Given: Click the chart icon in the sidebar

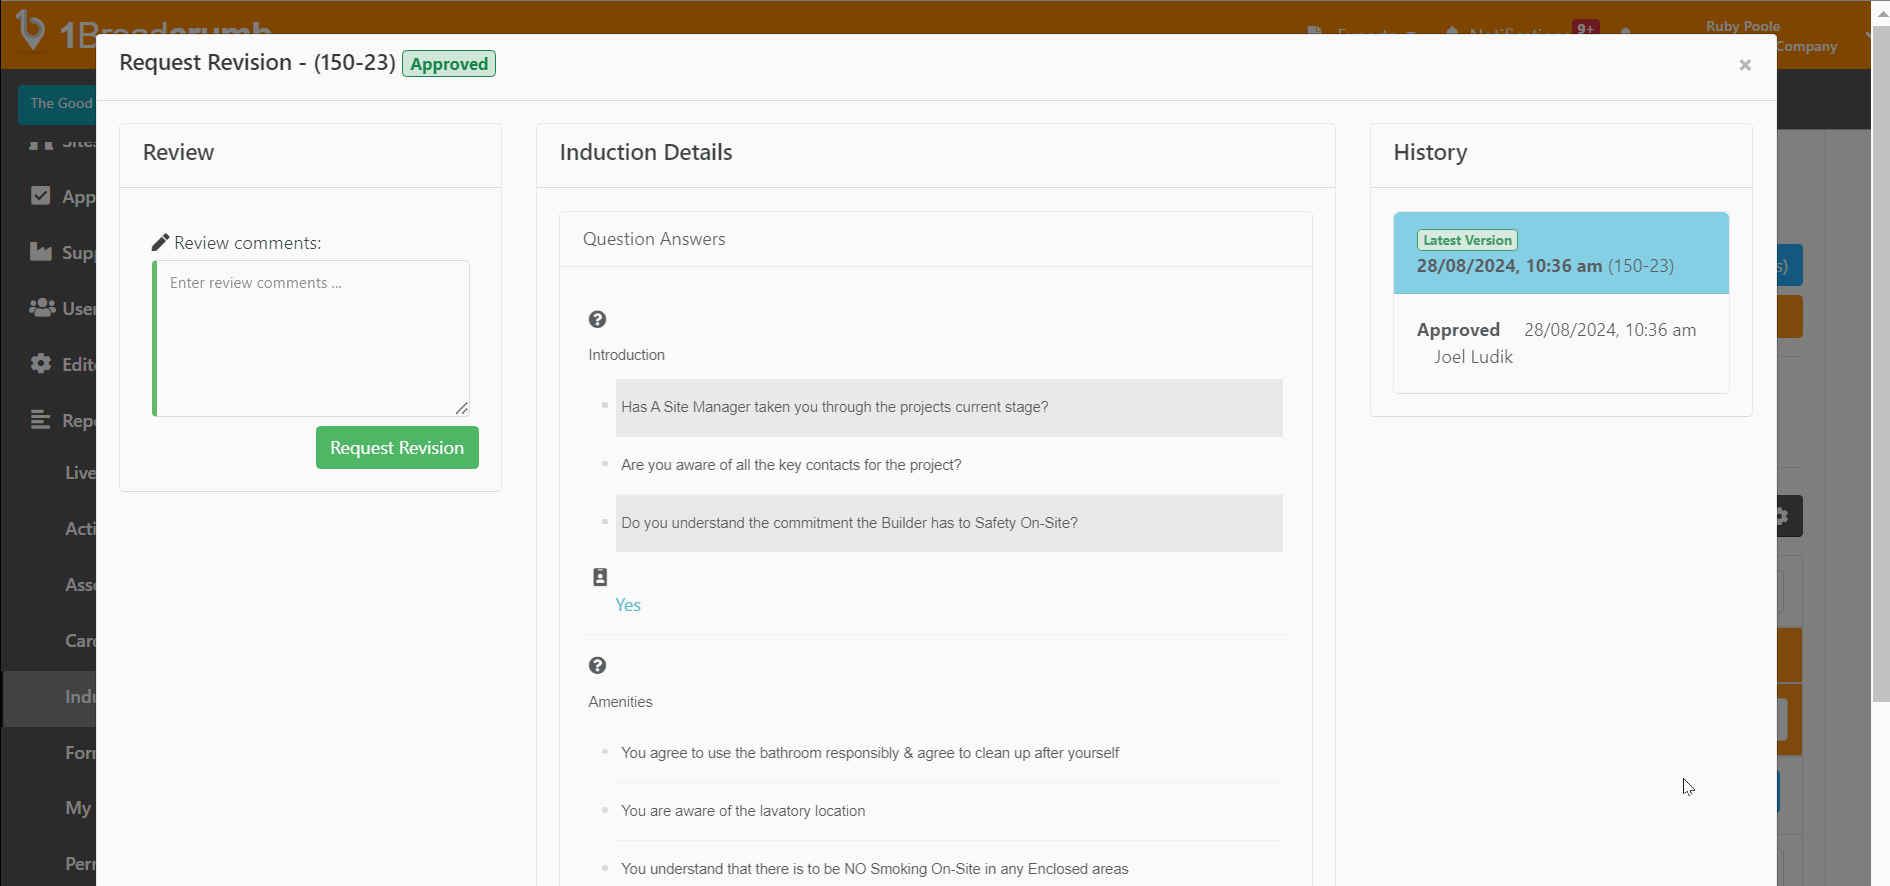Looking at the screenshot, I should click(x=41, y=252).
